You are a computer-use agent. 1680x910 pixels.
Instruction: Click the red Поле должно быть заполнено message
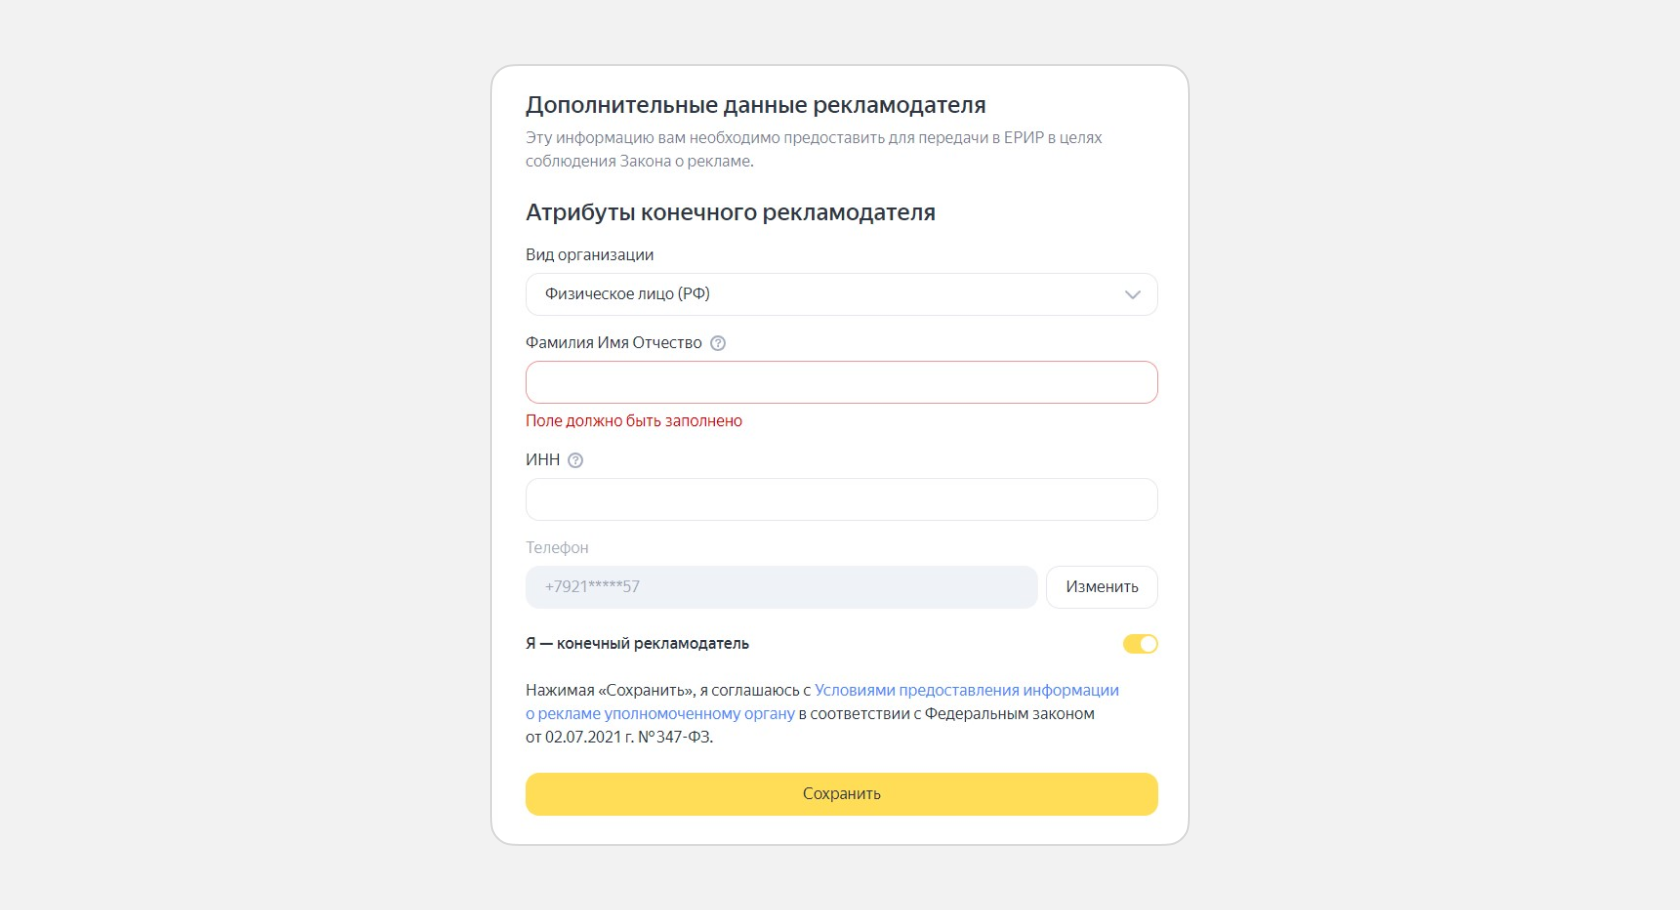(x=634, y=421)
